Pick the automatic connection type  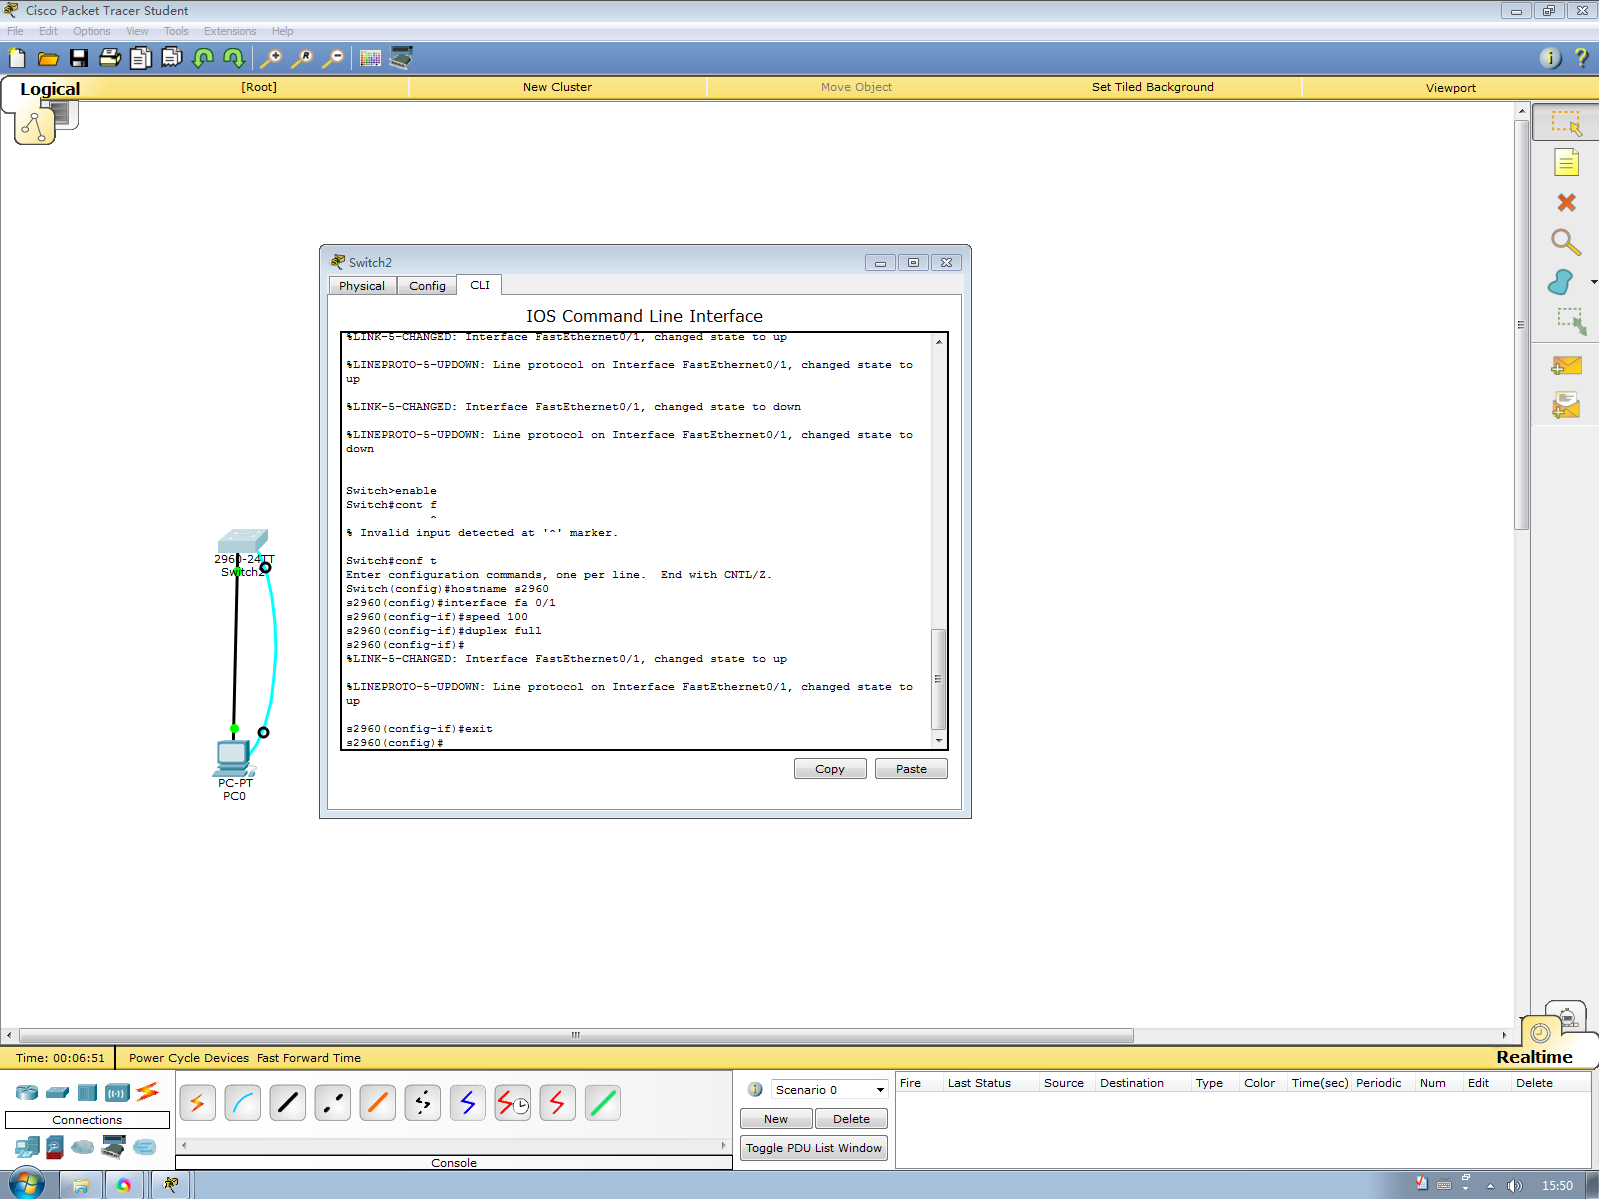(198, 1103)
